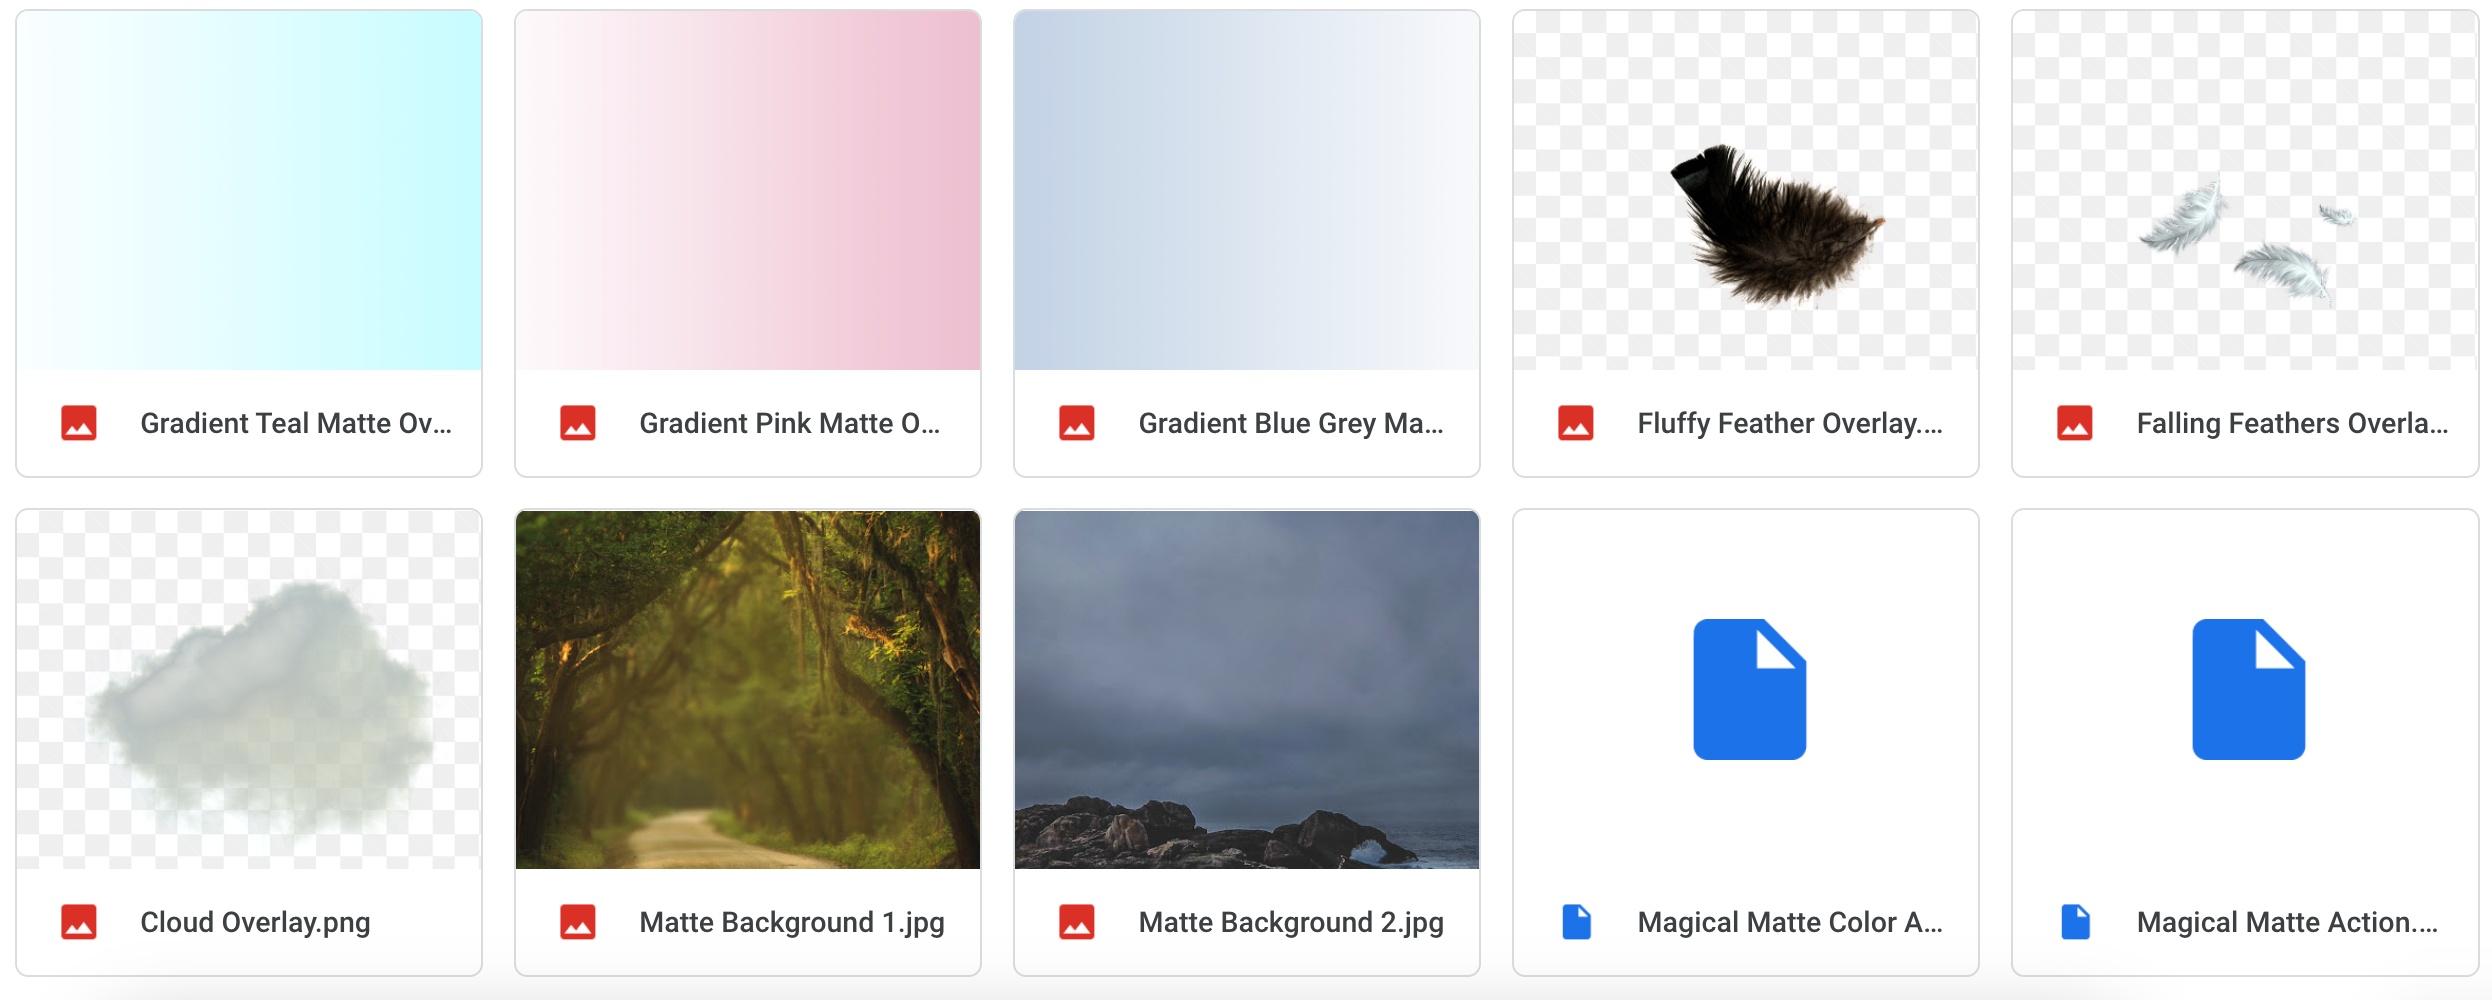Click the Matte Background 1.jpg file name
Image resolution: width=2492 pixels, height=1000 pixels.
click(792, 922)
